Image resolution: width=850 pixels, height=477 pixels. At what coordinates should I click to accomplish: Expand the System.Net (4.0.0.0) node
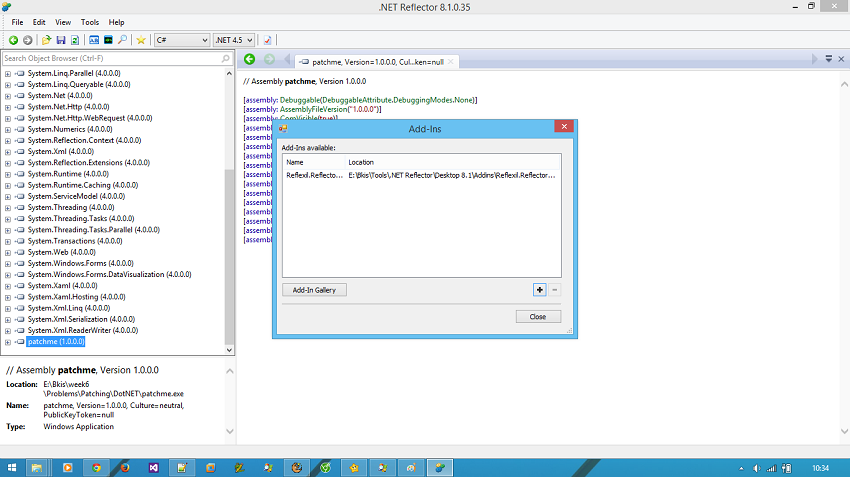(x=8, y=96)
